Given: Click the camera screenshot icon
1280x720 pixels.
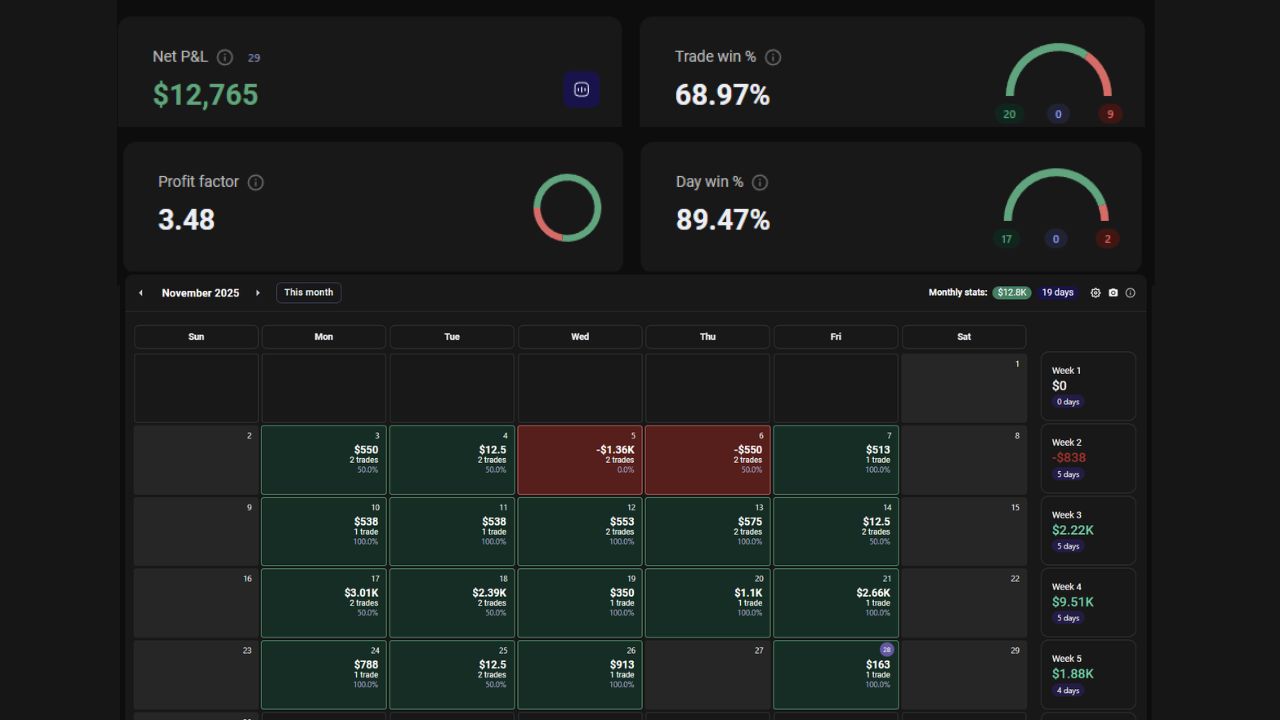Looking at the screenshot, I should (x=1113, y=293).
